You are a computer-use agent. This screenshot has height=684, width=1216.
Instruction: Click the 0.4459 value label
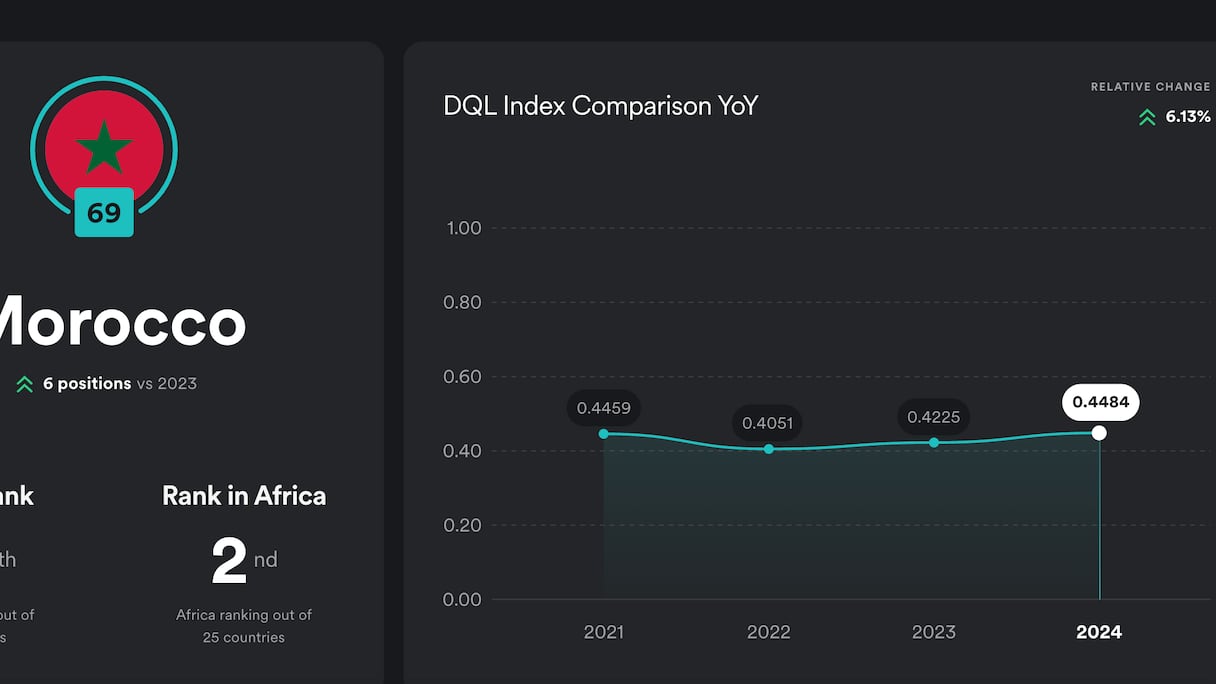[603, 407]
